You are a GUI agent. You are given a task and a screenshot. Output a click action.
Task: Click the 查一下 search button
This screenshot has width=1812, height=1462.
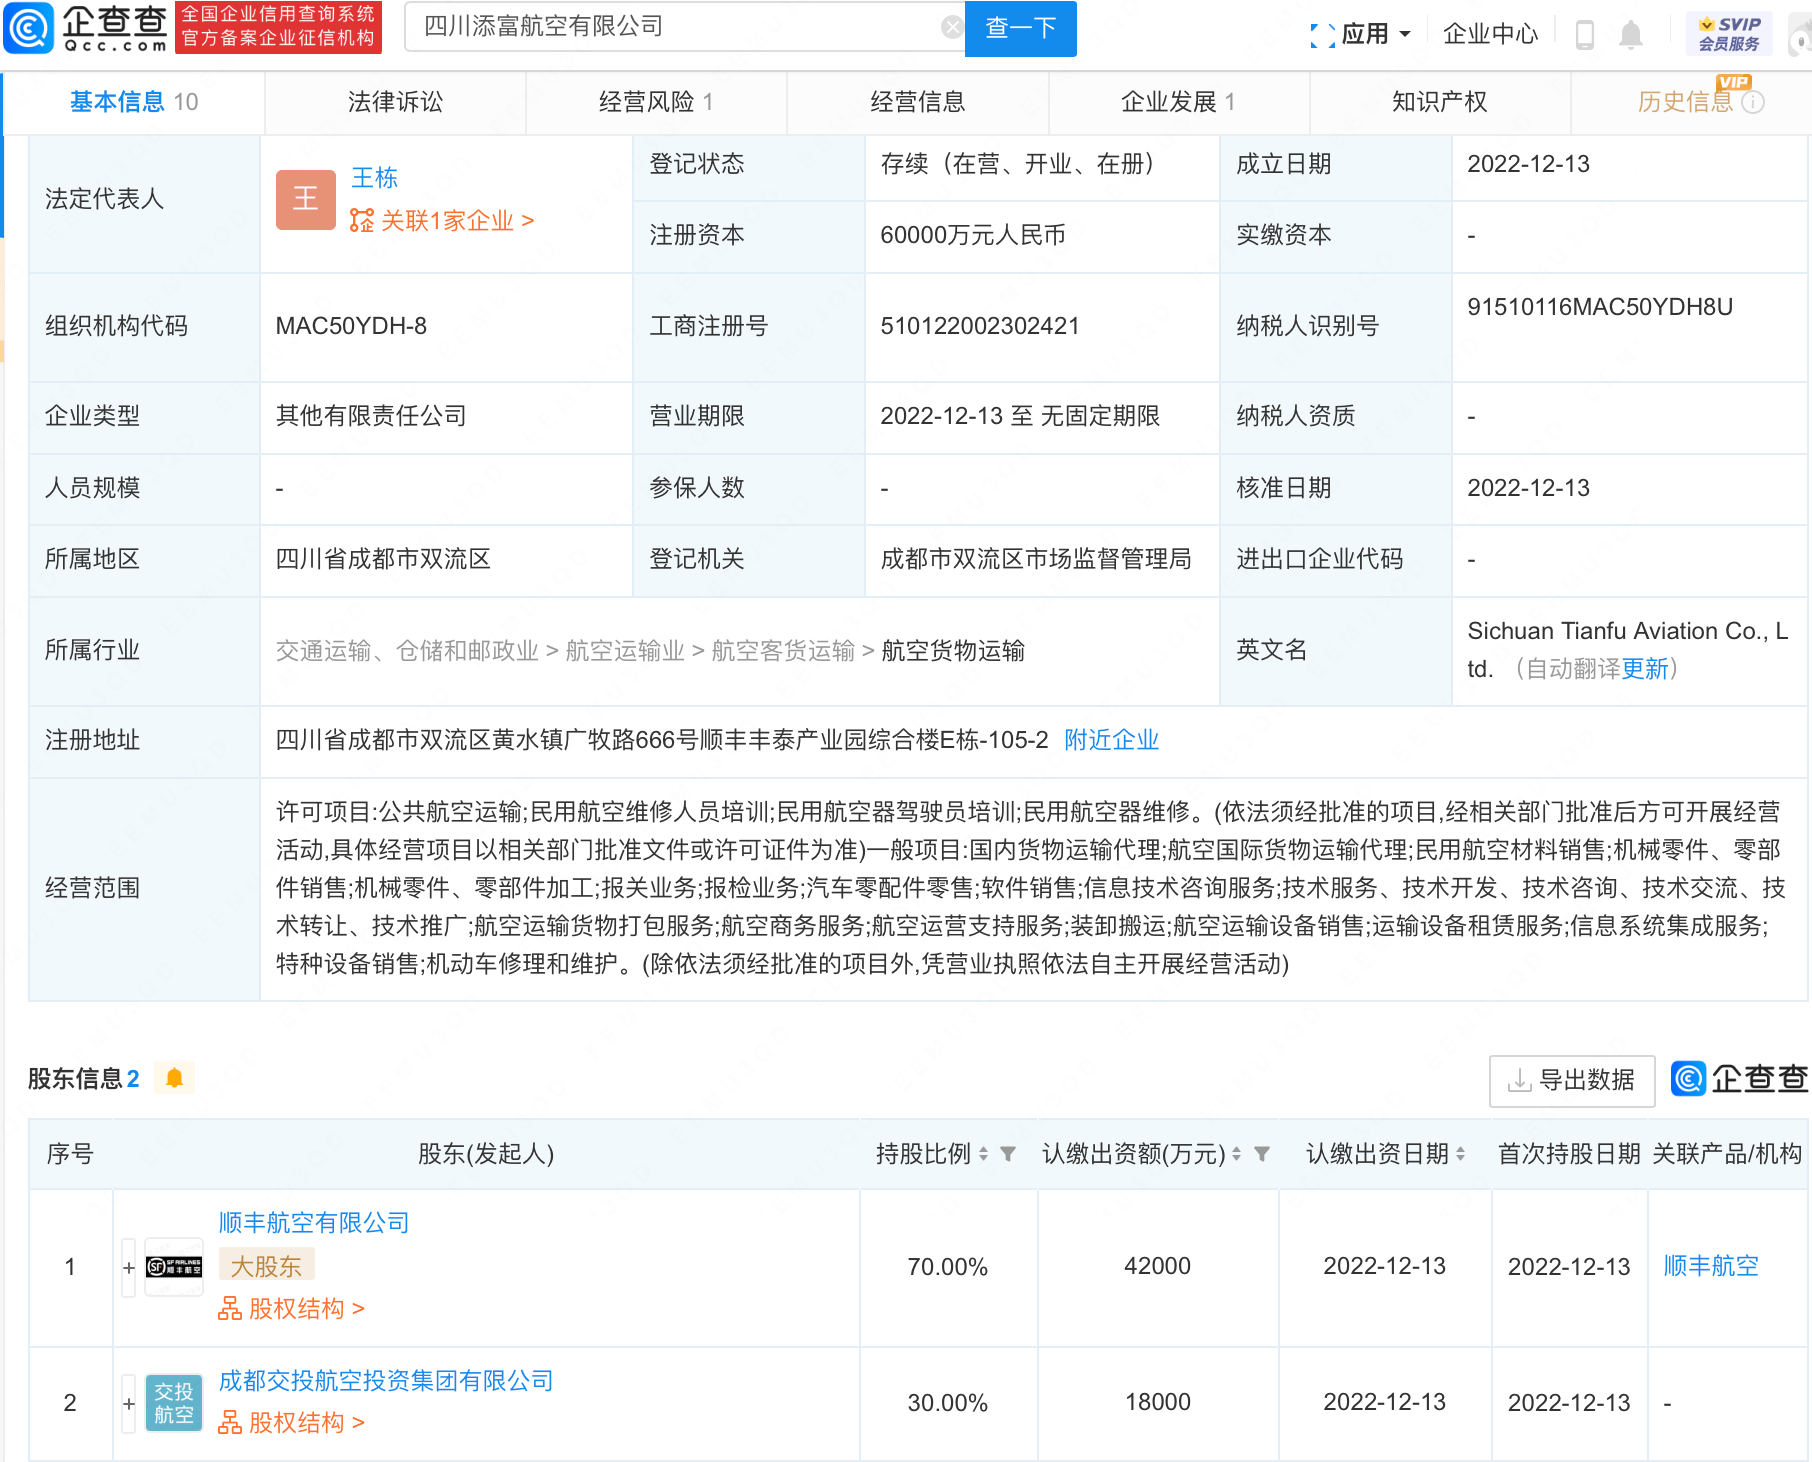pyautogui.click(x=1020, y=28)
